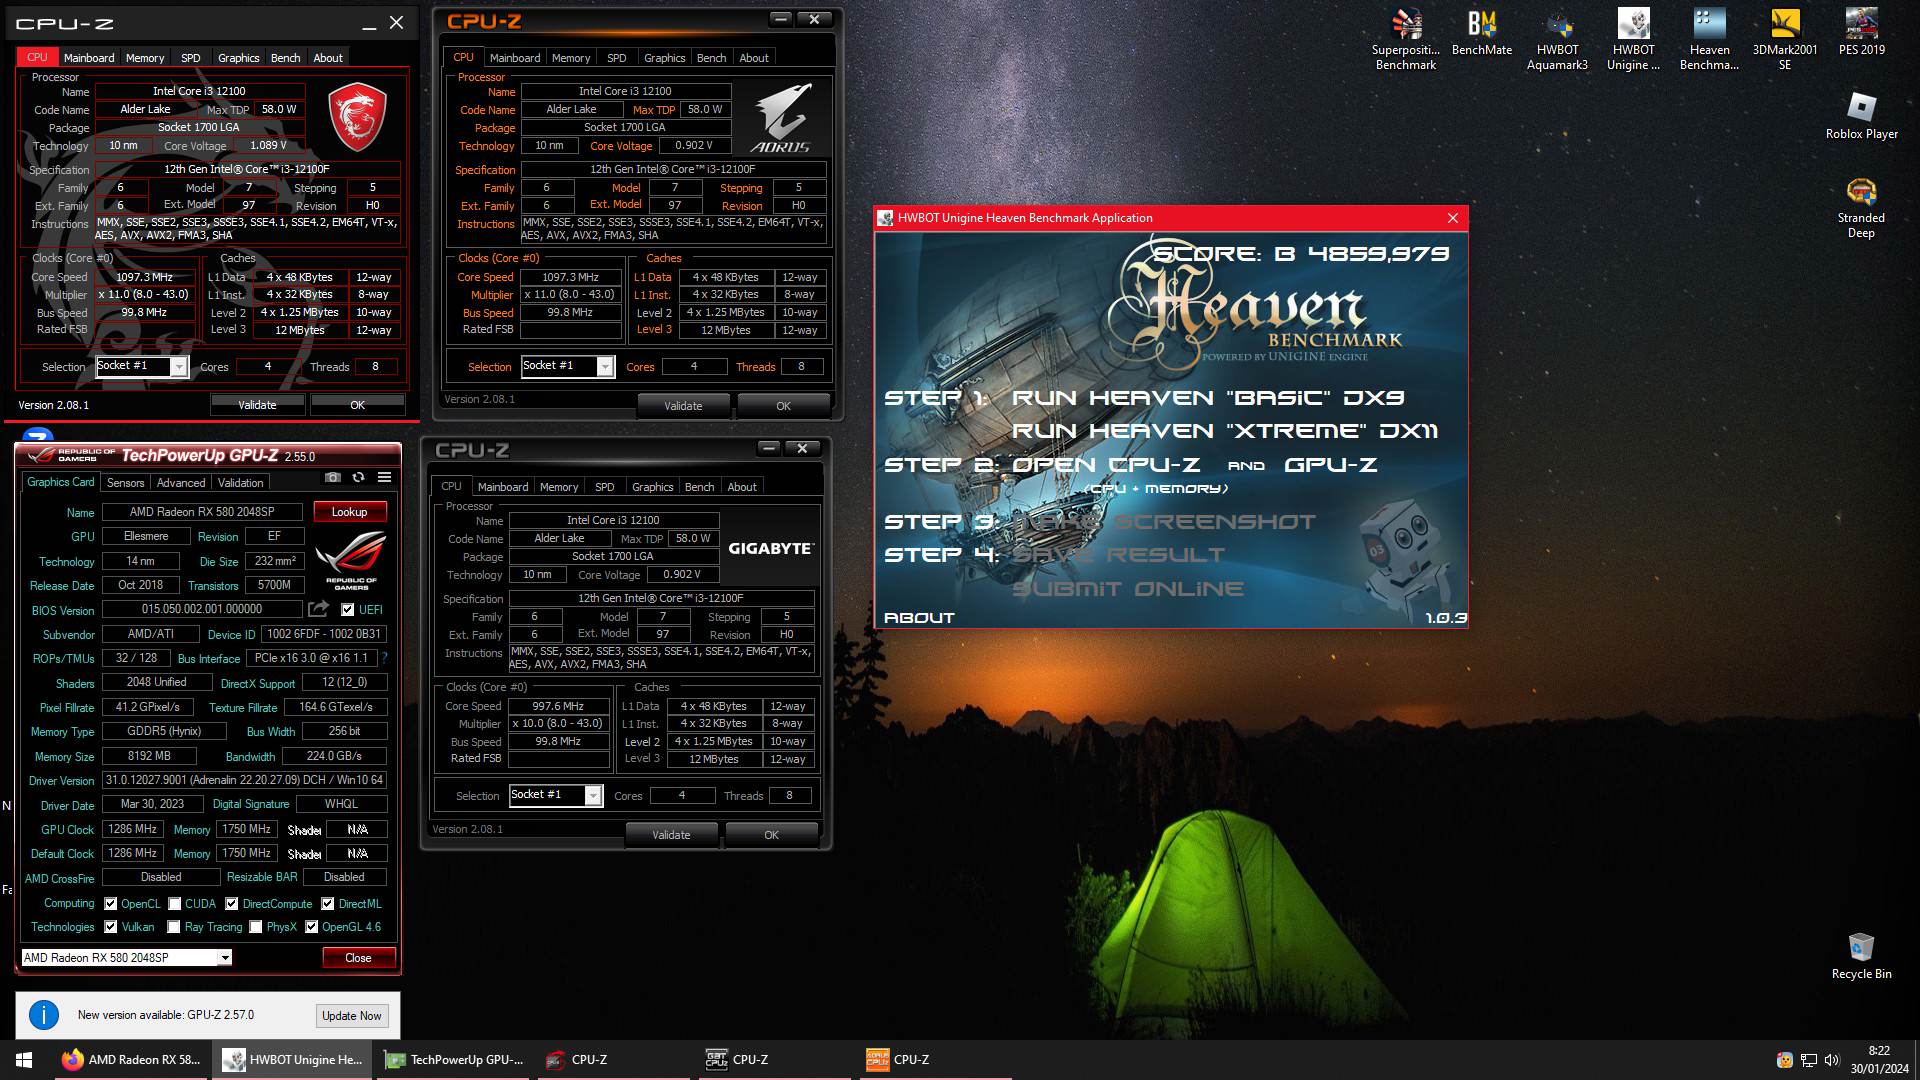Toggle PhysX checkbox in GPU-Z
1920x1080 pixels.
(256, 927)
